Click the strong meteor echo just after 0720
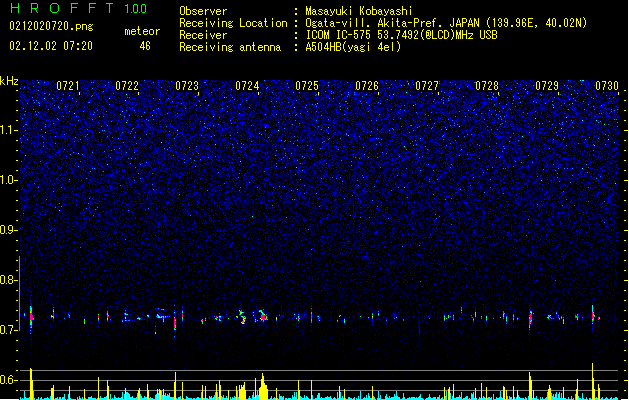 [x=31, y=316]
